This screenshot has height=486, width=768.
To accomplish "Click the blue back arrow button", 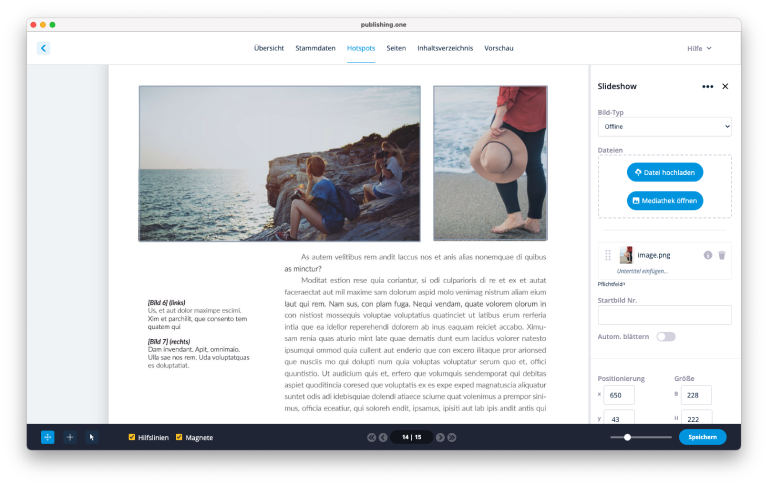I will point(43,48).
